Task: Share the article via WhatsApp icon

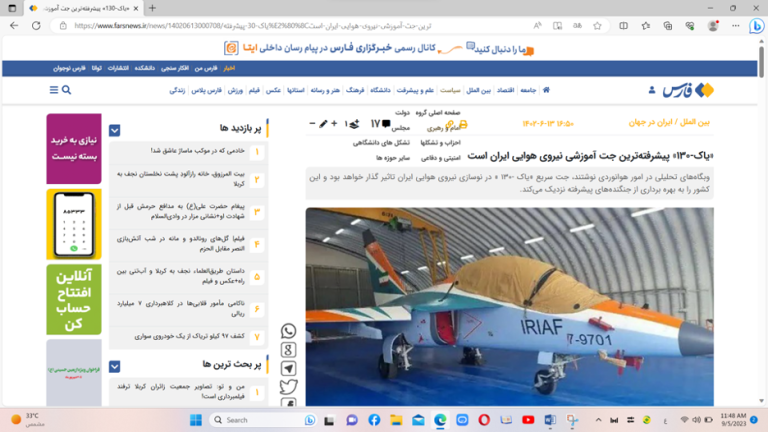Action: 288,331
